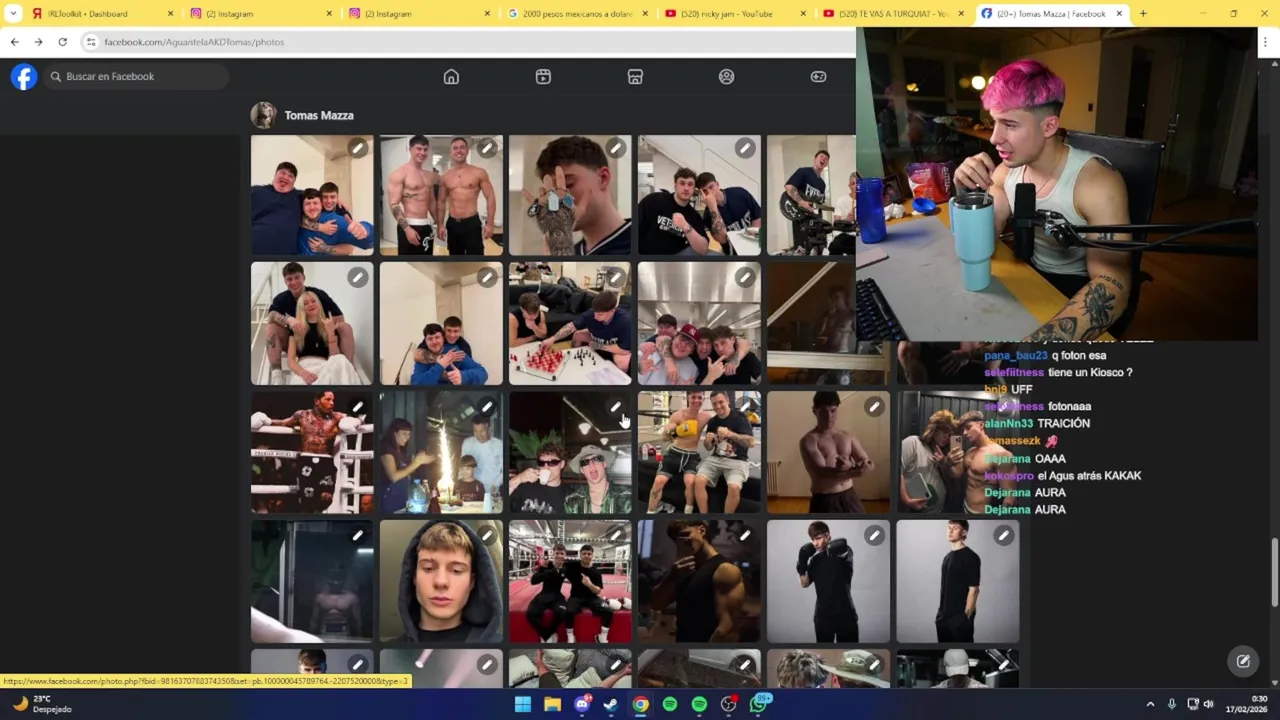Open volume control in system tray
This screenshot has height=720, width=1280.
pyautogui.click(x=1208, y=704)
